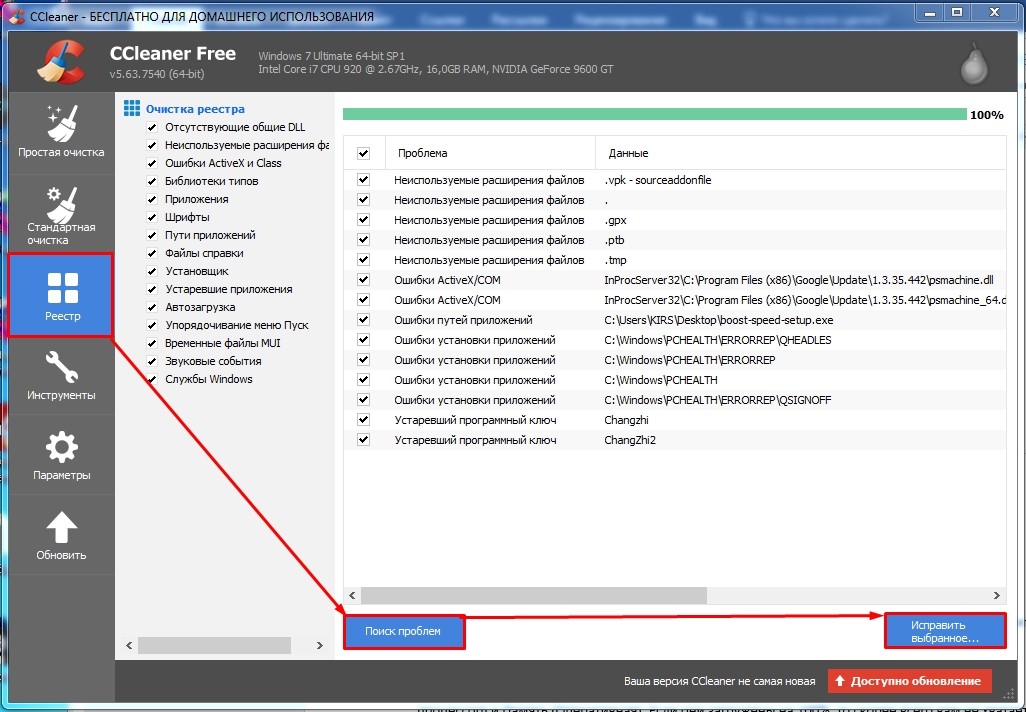Sort by the Данные column header

click(800, 153)
